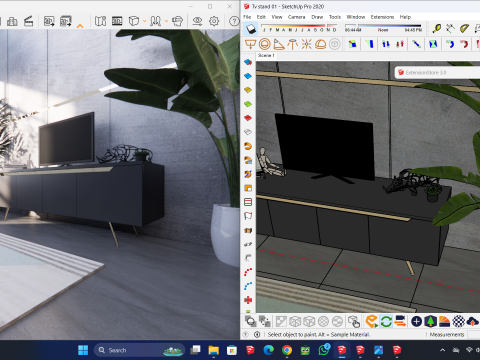Open the Enscape Asset Library tree icon
Image resolution: width=480 pixels, height=360 pixels.
coord(430,322)
